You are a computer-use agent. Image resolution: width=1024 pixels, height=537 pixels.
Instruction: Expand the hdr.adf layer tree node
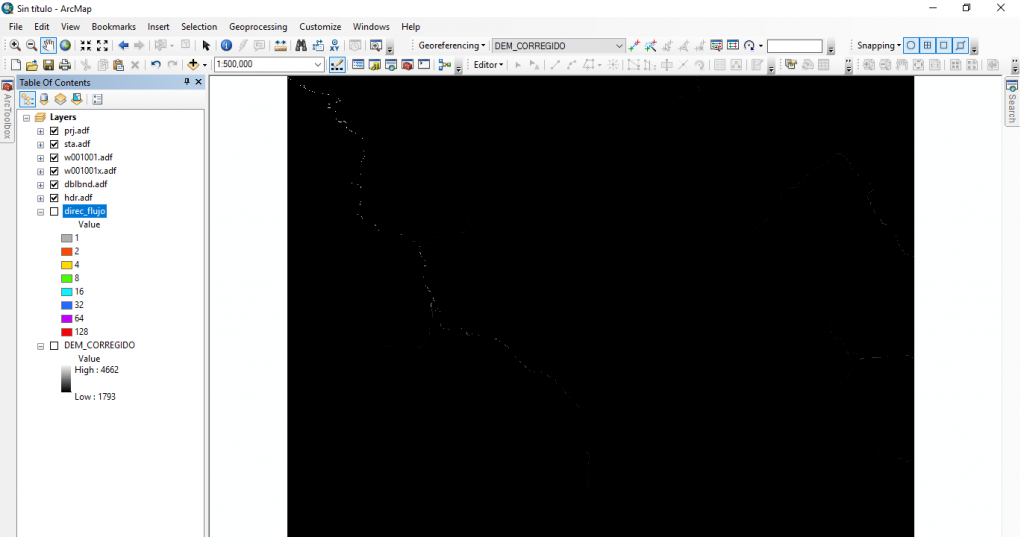40,198
